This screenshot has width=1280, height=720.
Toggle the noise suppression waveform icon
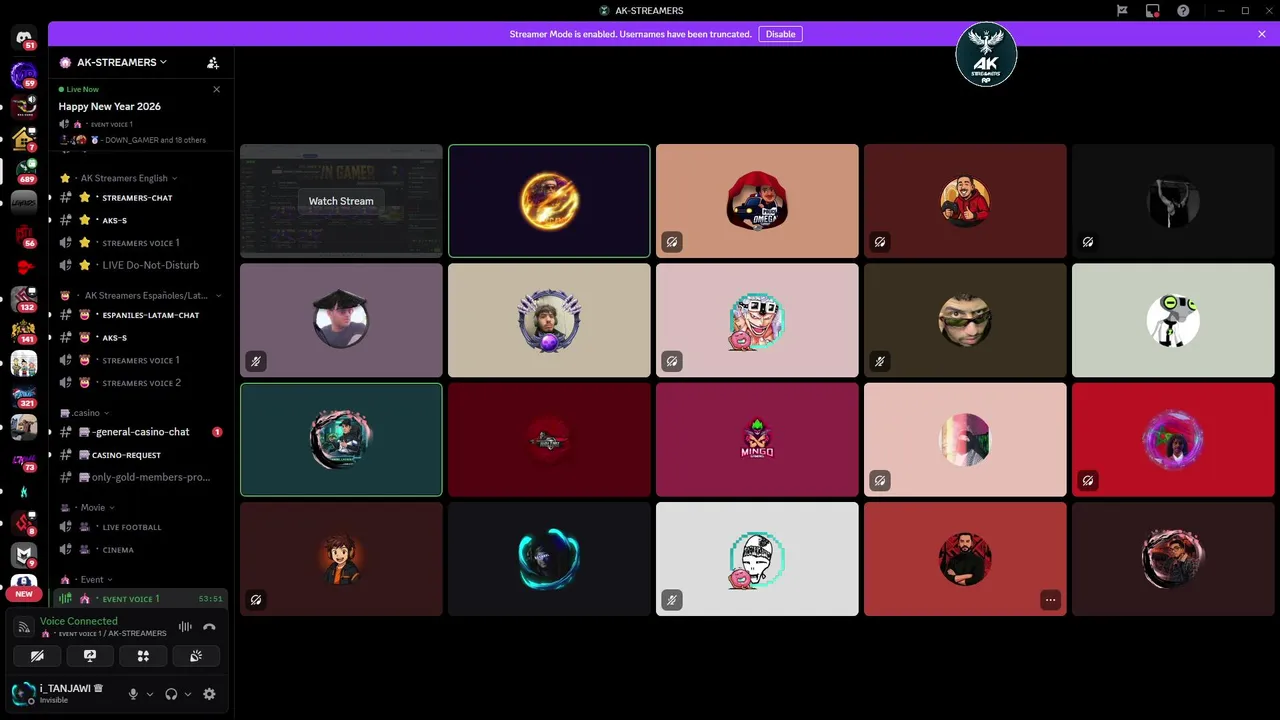coord(185,627)
